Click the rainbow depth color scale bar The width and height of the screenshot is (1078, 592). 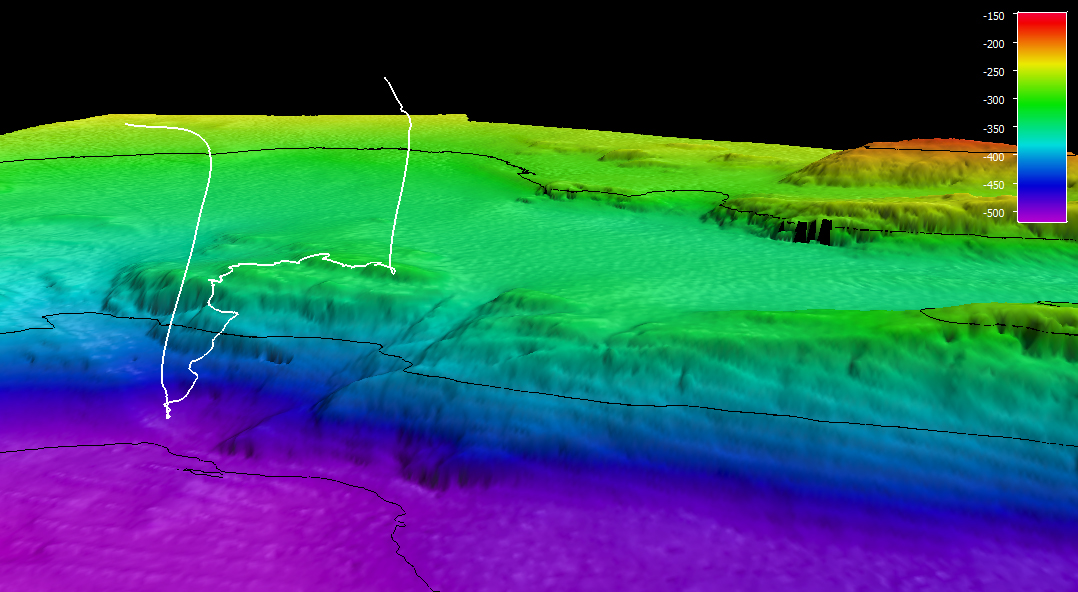pos(1042,117)
